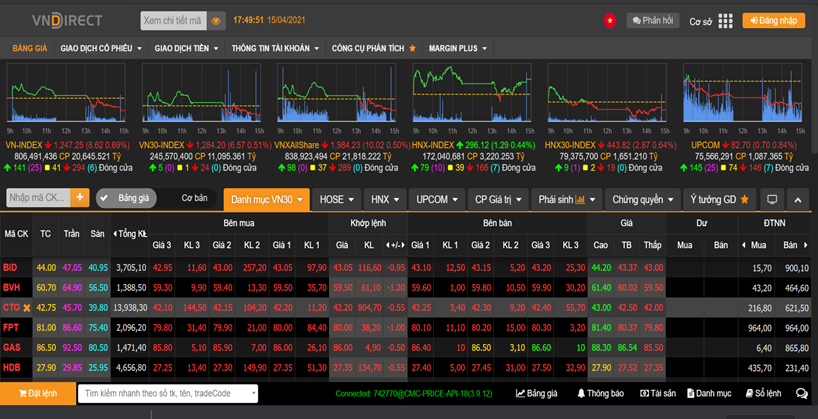This screenshot has height=419, width=818.
Task: Expand the HOSE dropdown
Action: click(x=336, y=199)
